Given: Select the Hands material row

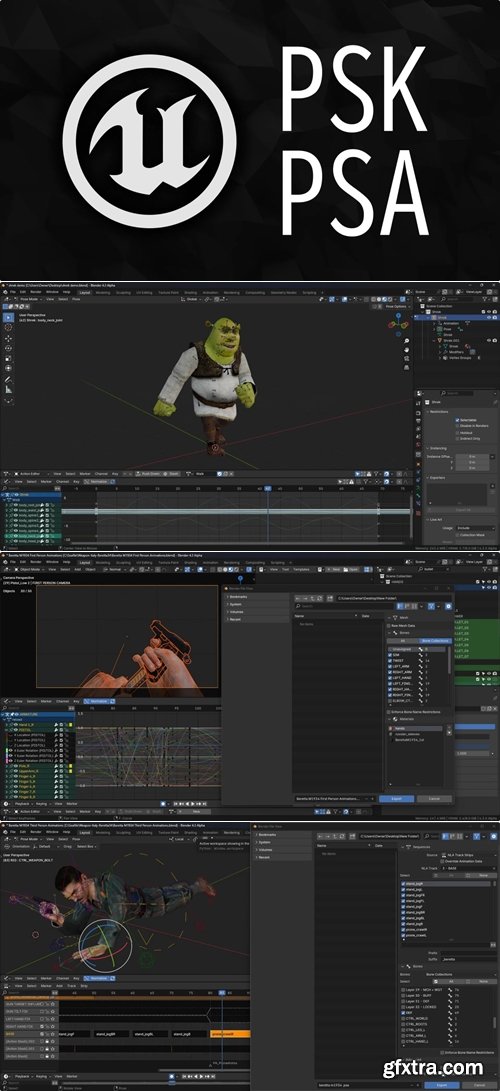Looking at the screenshot, I should [x=415, y=728].
